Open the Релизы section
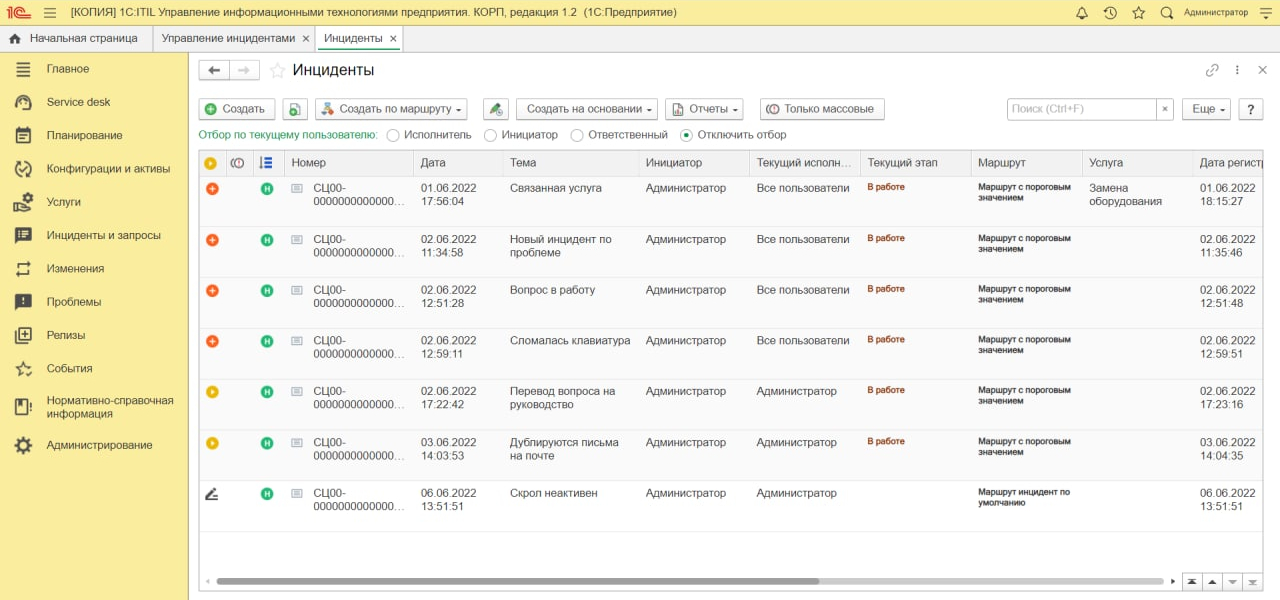 click(x=94, y=335)
